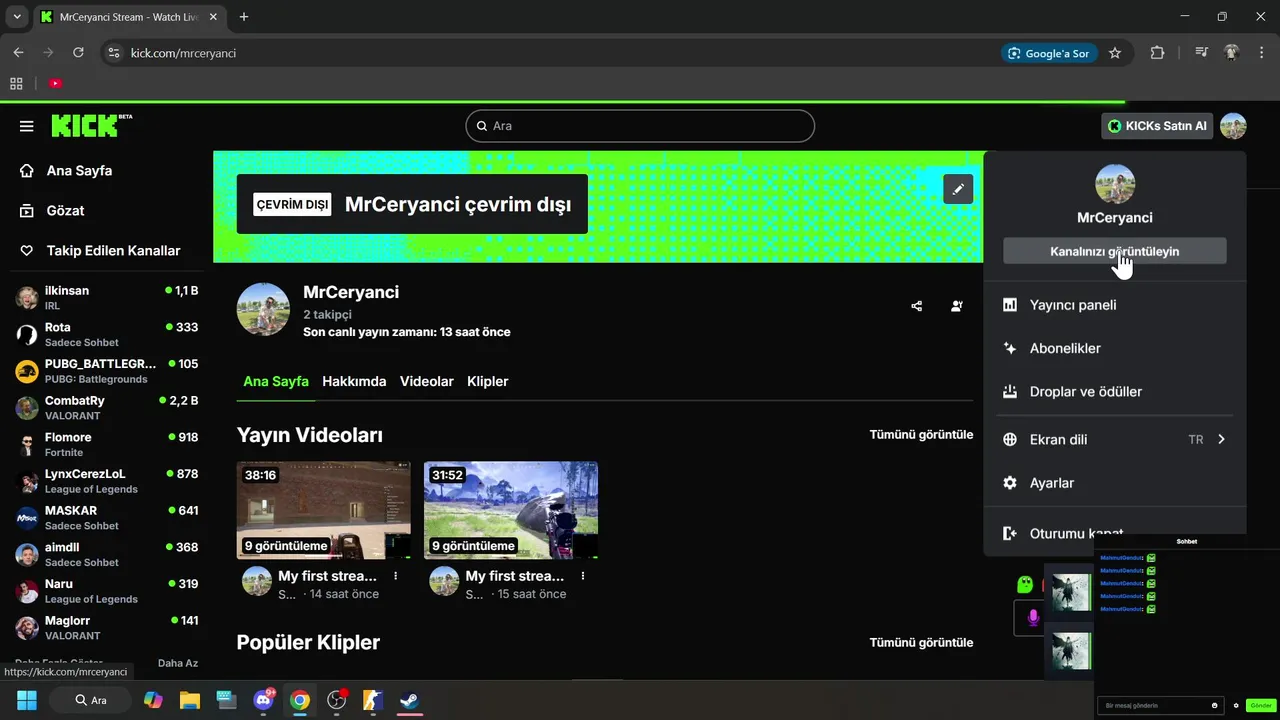Click the site info icon in address bar

pos(113,53)
